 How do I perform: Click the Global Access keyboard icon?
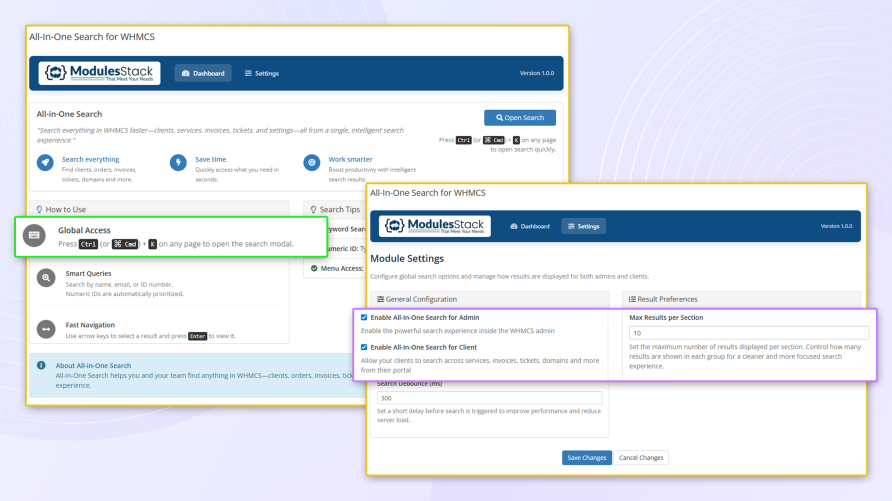(x=34, y=235)
